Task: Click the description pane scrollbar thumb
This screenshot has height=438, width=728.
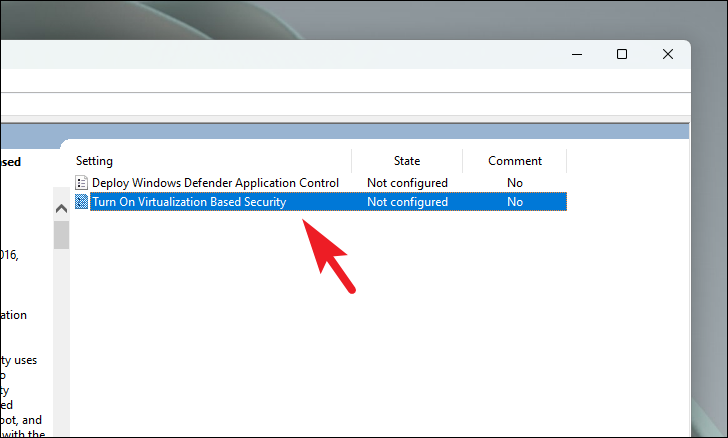Action: (61, 235)
